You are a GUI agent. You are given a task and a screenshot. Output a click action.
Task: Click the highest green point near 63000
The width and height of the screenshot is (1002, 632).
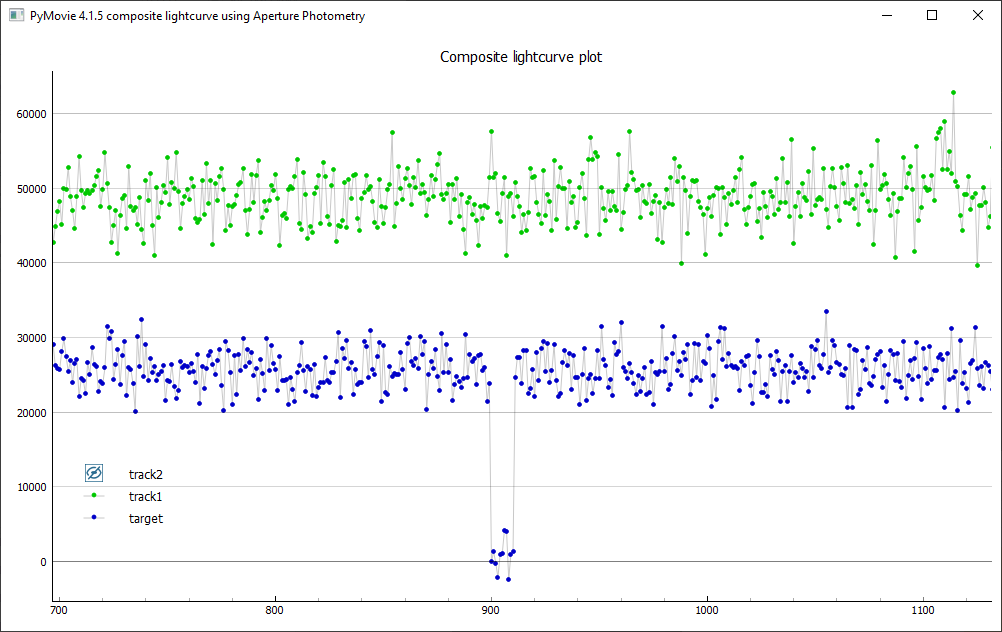(953, 92)
